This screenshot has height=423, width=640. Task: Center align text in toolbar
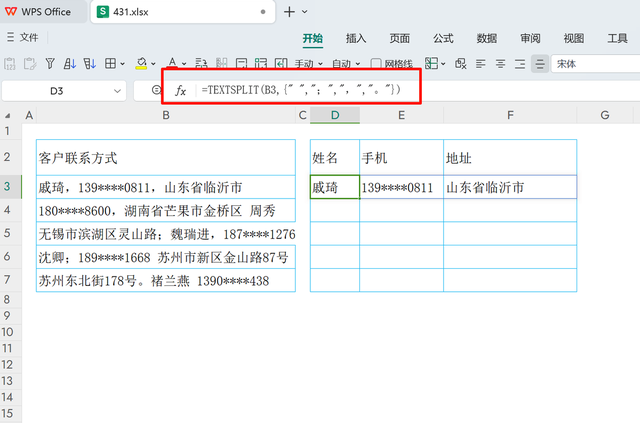click(500, 64)
